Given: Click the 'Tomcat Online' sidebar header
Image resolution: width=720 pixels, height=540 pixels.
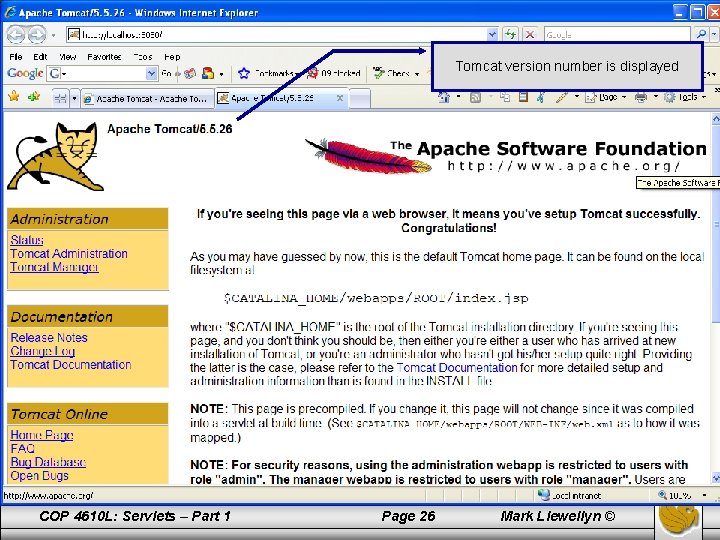Looking at the screenshot, I should pos(88,414).
